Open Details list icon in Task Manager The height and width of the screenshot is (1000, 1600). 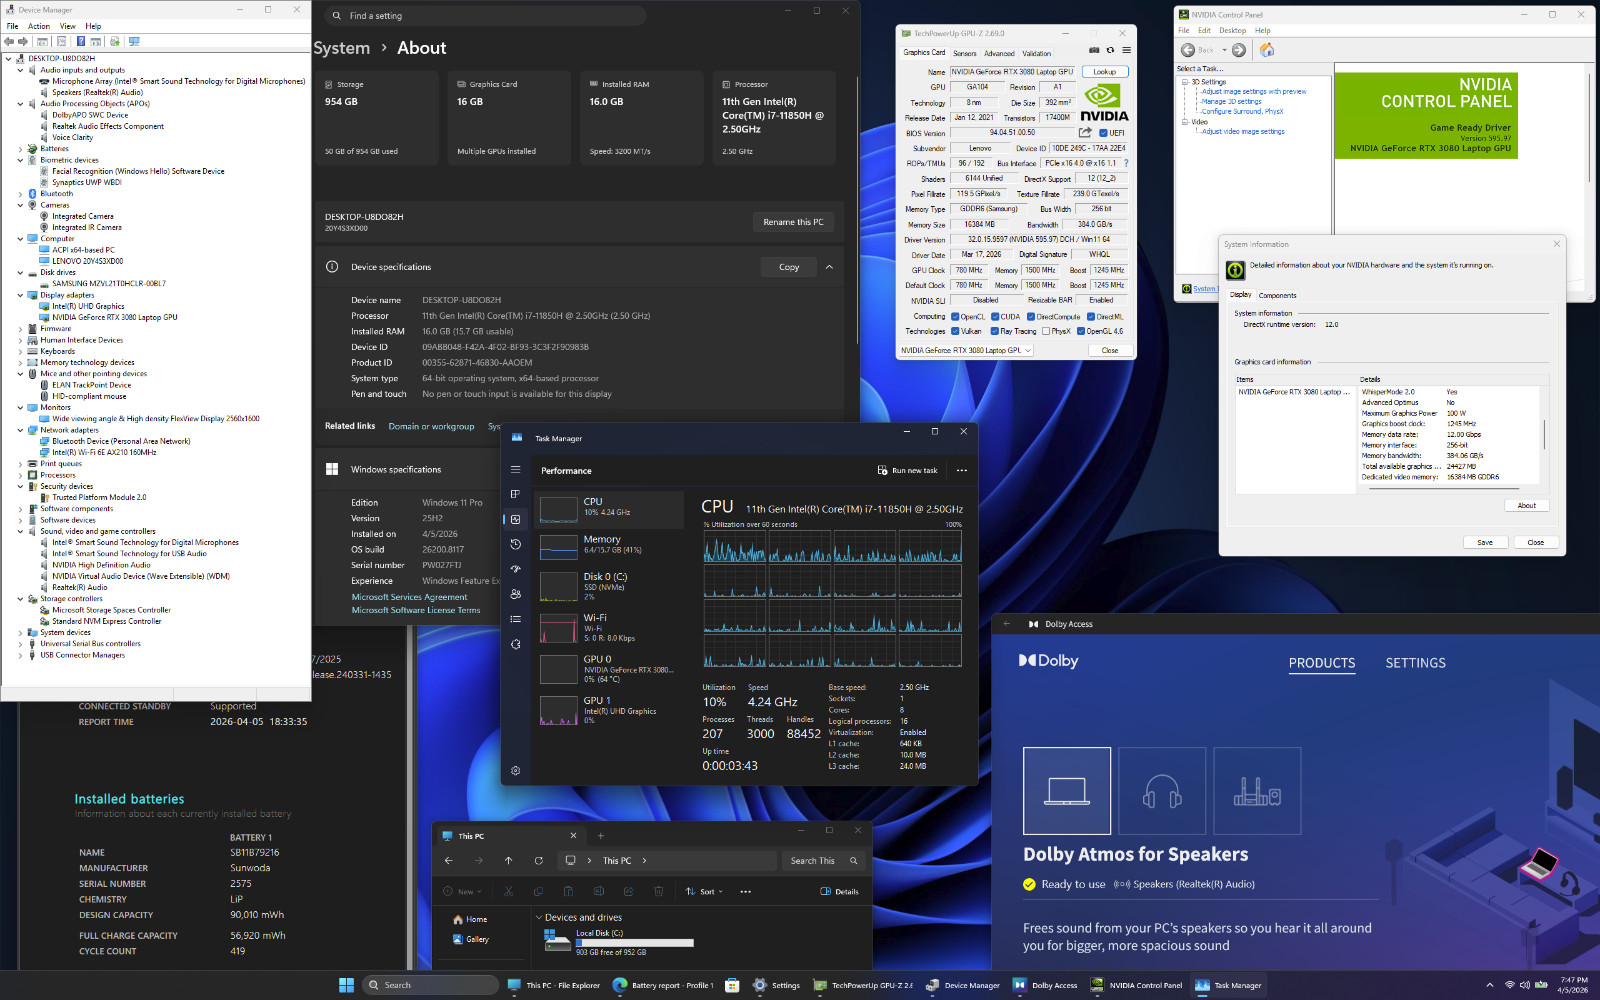516,619
